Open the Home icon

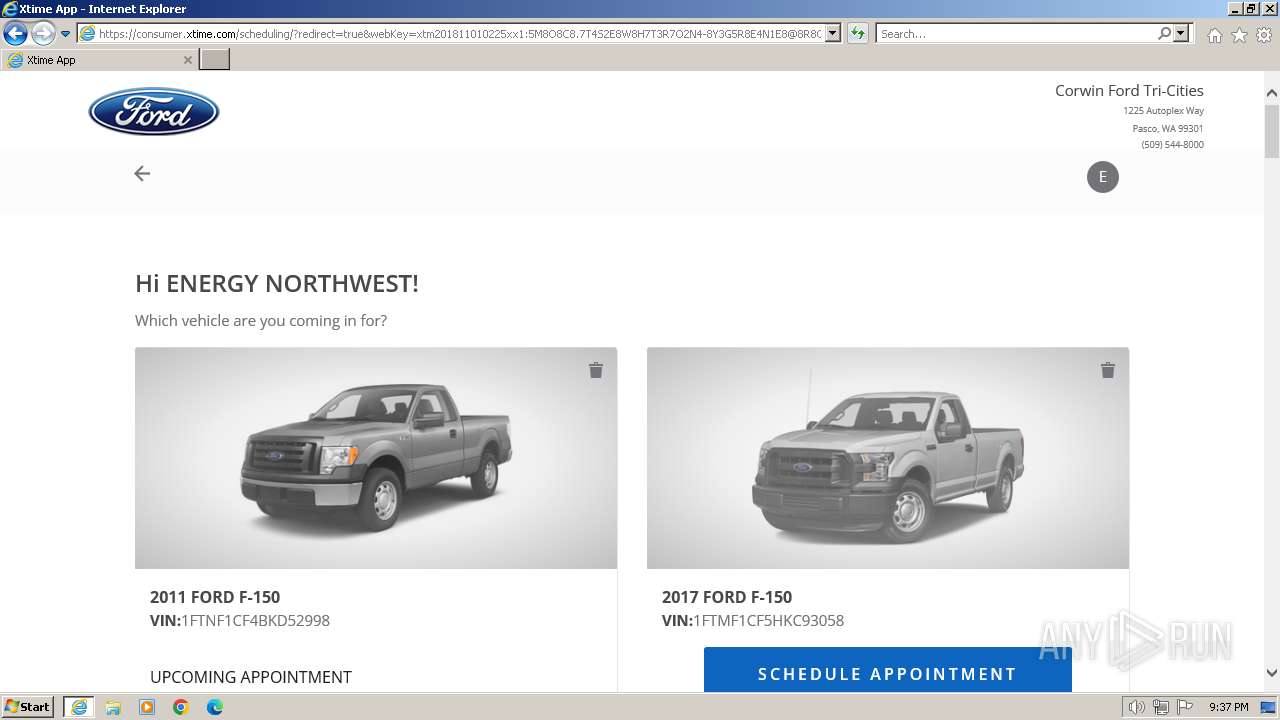pyautogui.click(x=1214, y=35)
